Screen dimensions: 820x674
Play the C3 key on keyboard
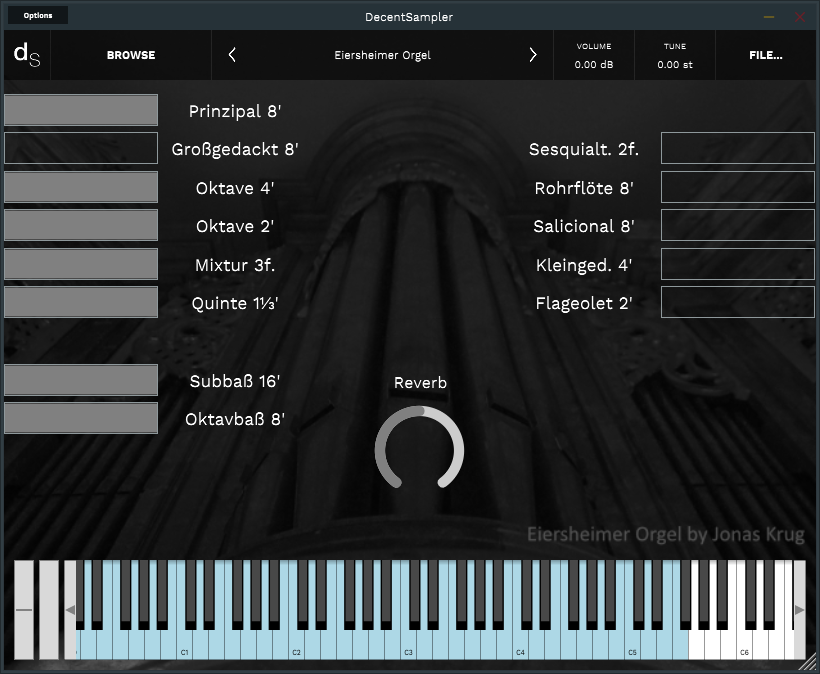[408, 646]
